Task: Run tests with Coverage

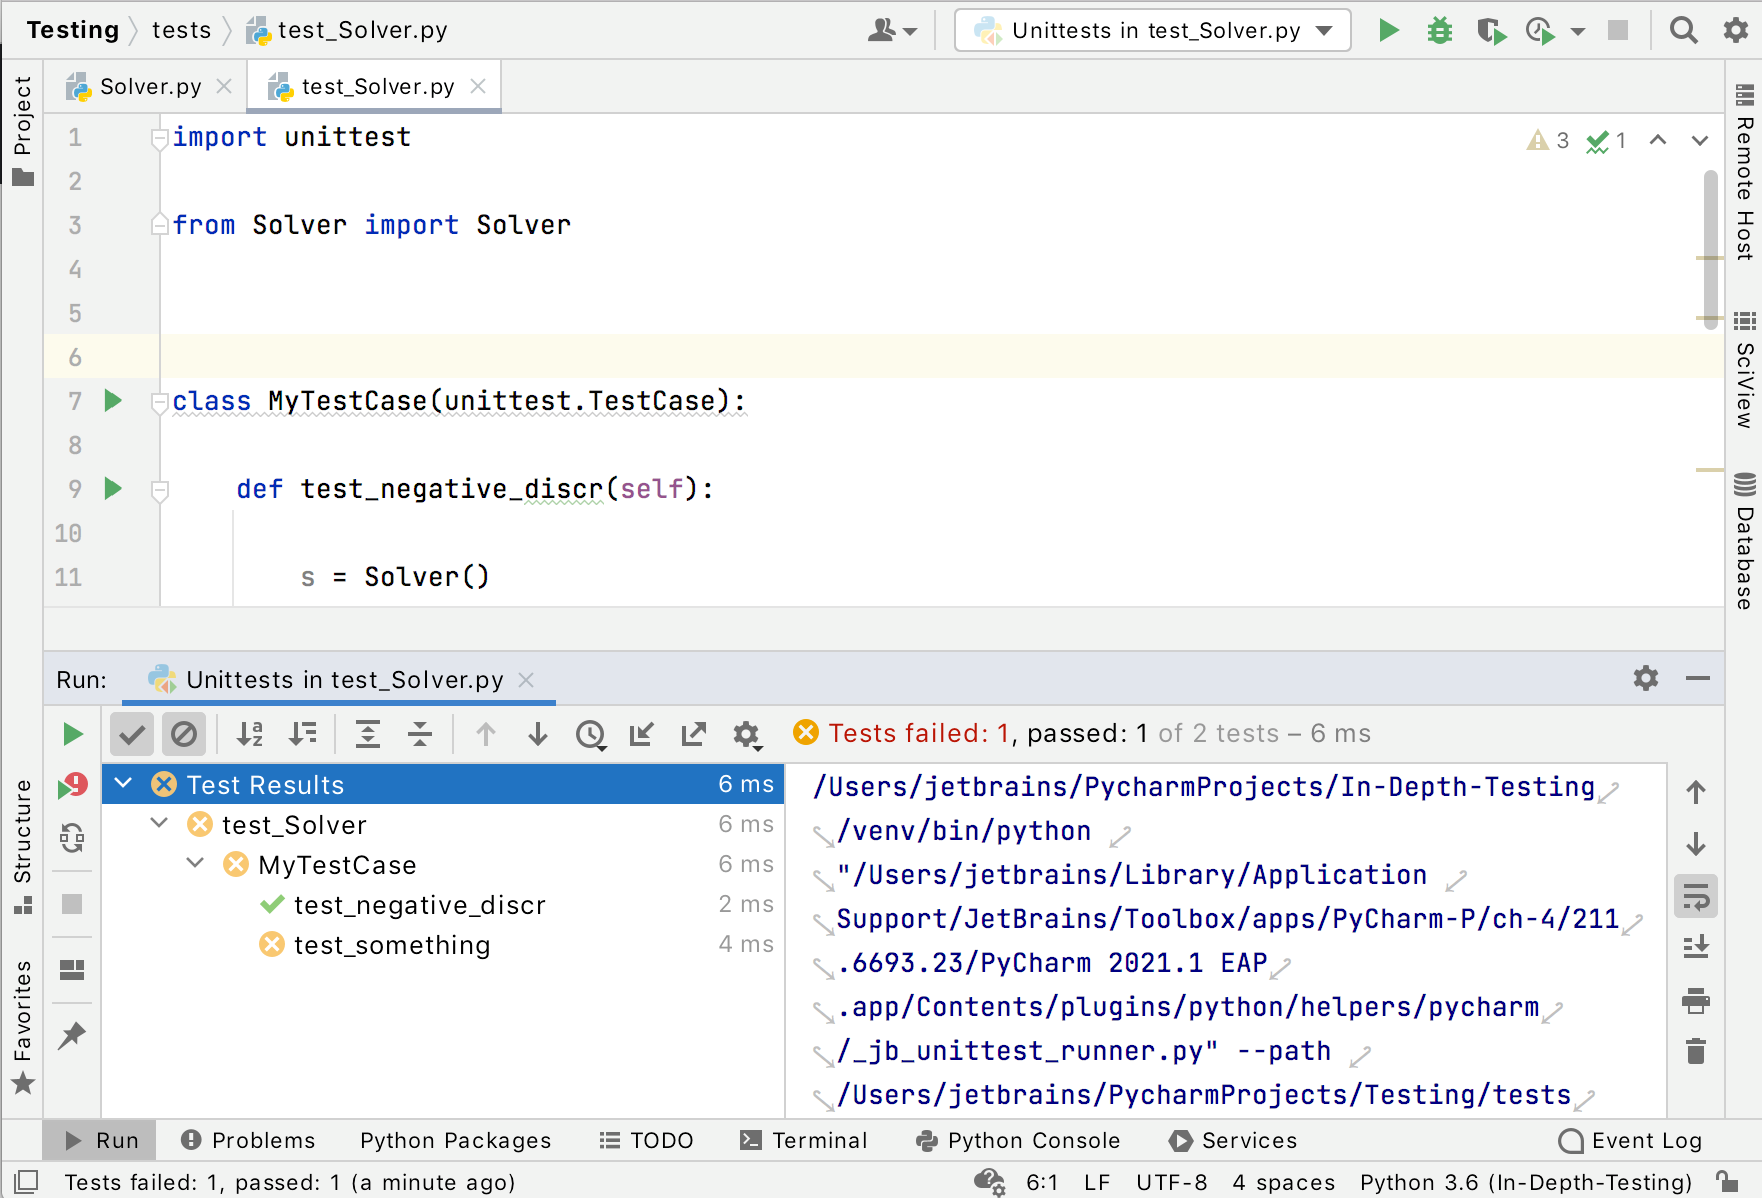Action: [x=1493, y=31]
